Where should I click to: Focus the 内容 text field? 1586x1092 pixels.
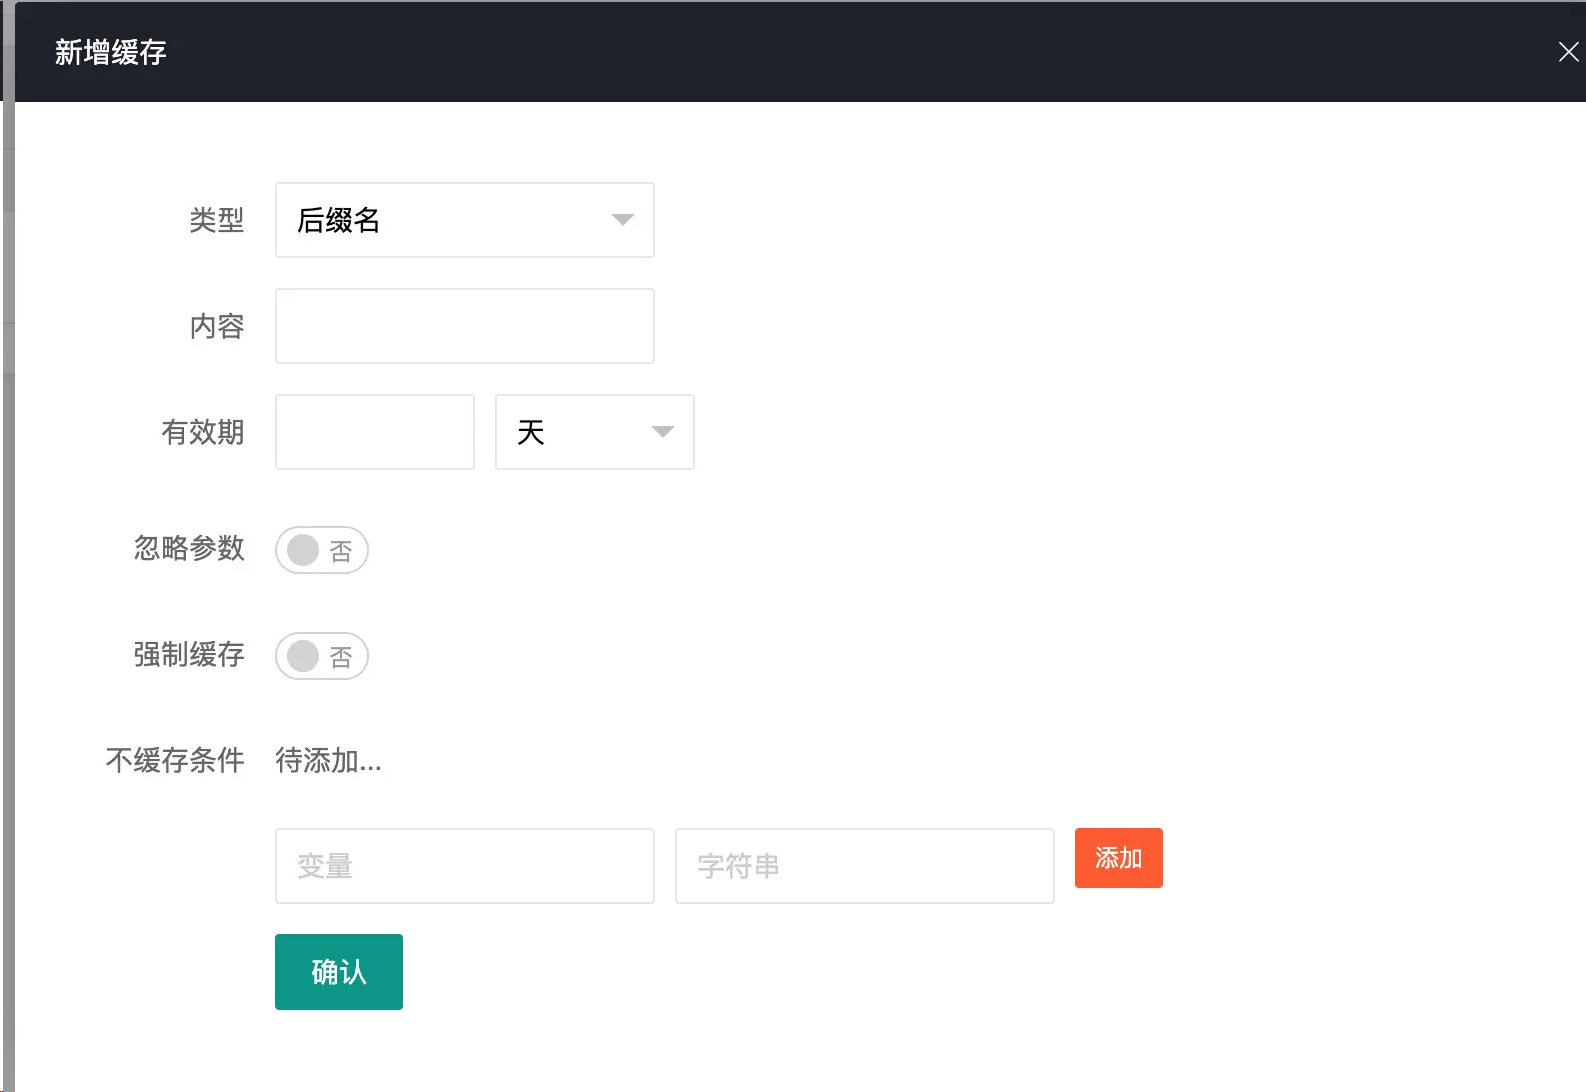click(464, 326)
